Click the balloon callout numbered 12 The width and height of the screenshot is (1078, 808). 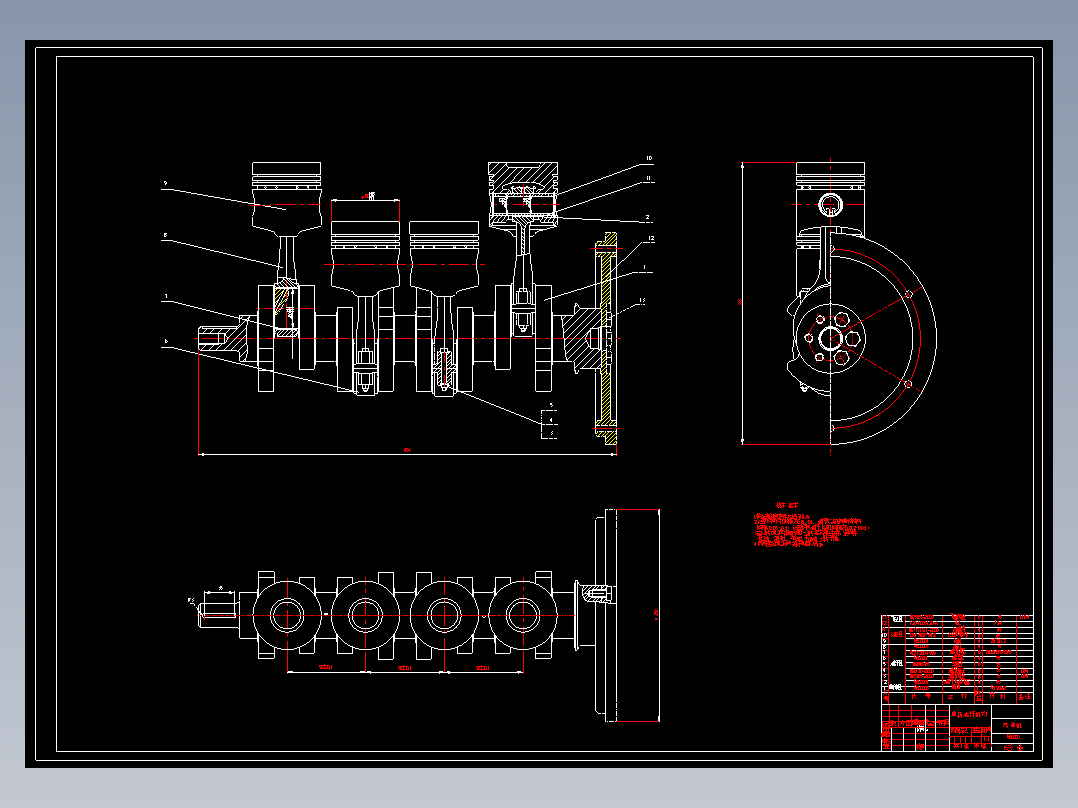[x=651, y=237]
